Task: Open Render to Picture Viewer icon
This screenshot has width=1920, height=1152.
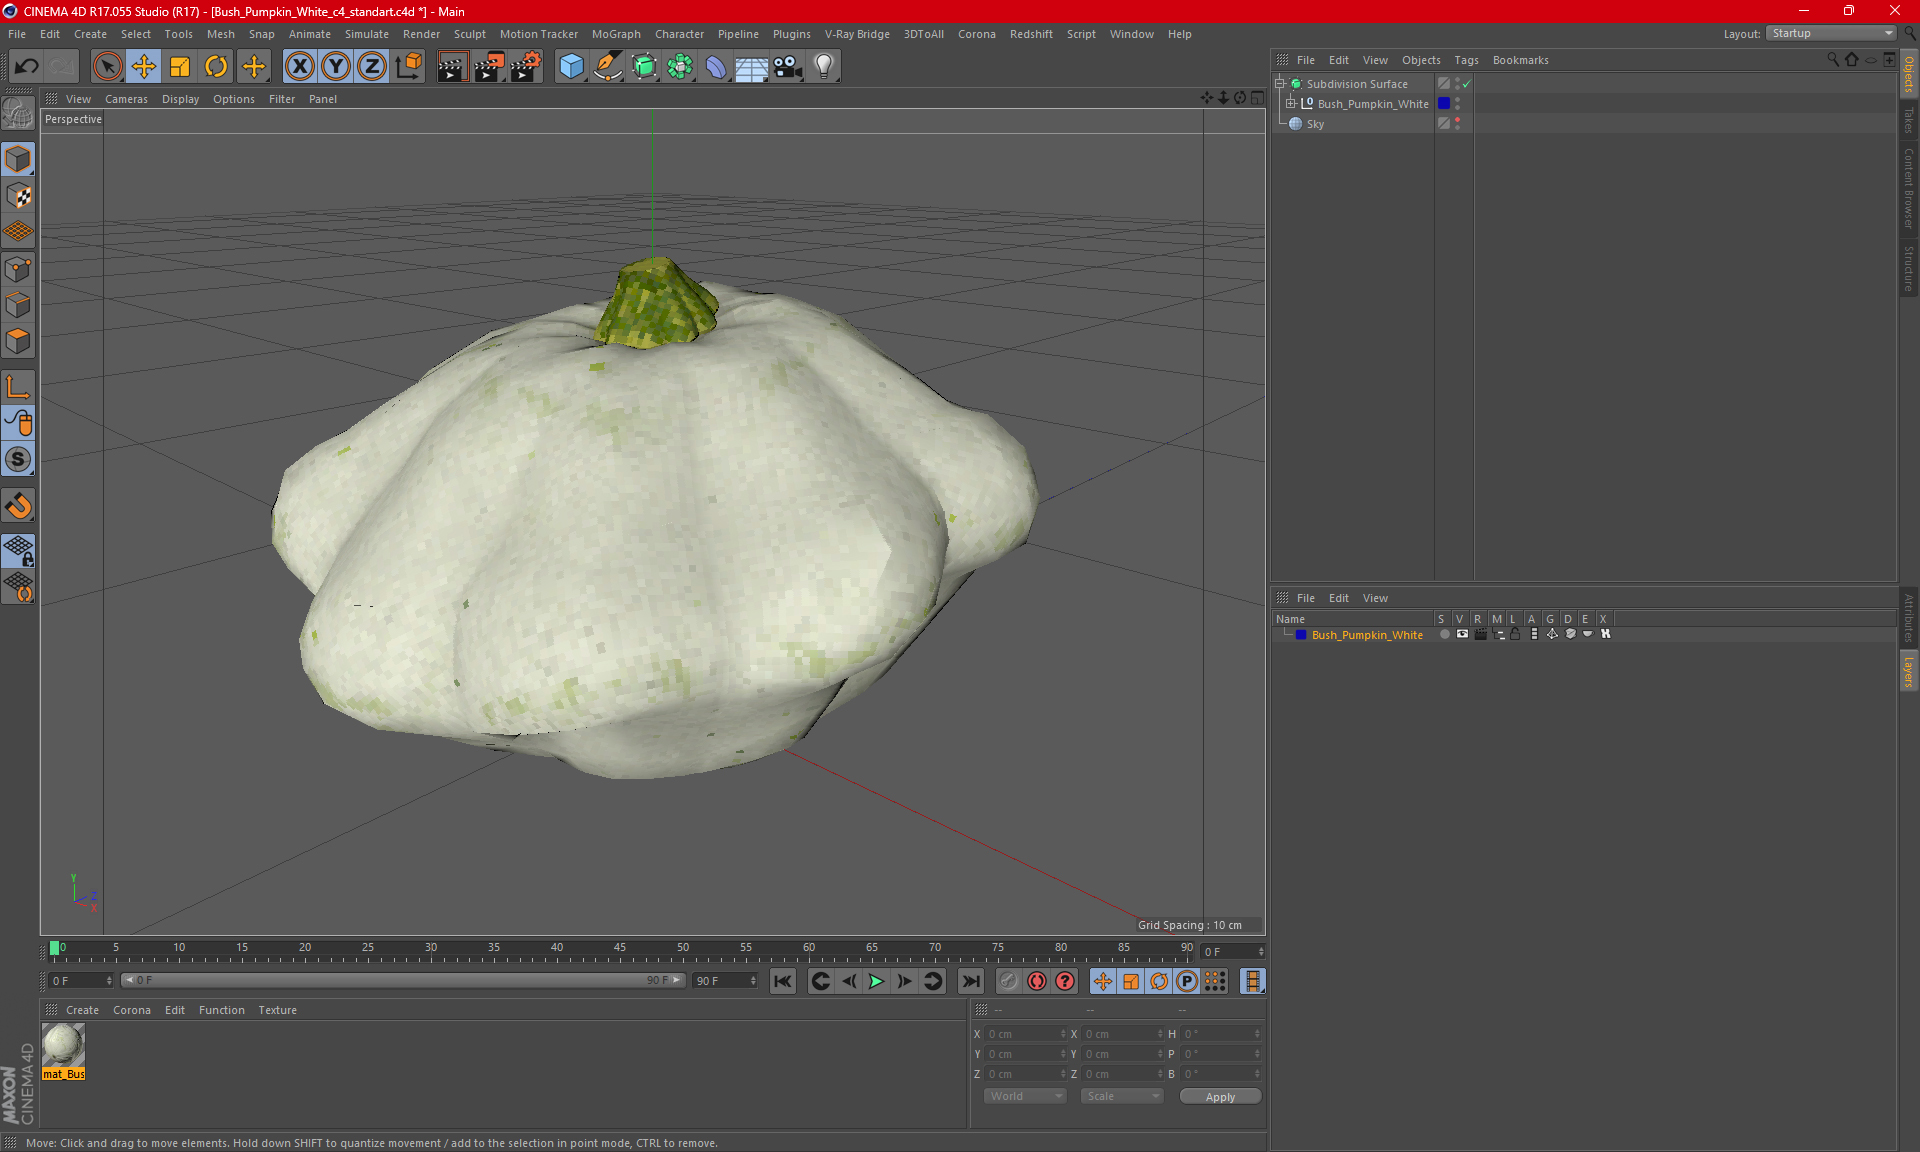Action: pyautogui.click(x=489, y=67)
